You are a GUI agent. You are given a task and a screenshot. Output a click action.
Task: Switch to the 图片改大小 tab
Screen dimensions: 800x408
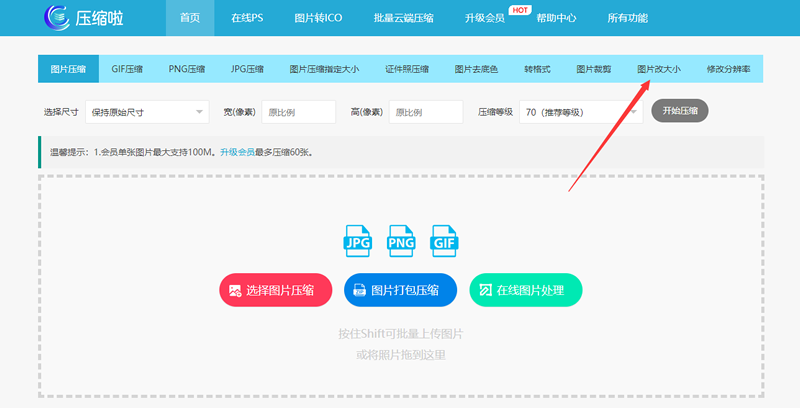click(659, 69)
